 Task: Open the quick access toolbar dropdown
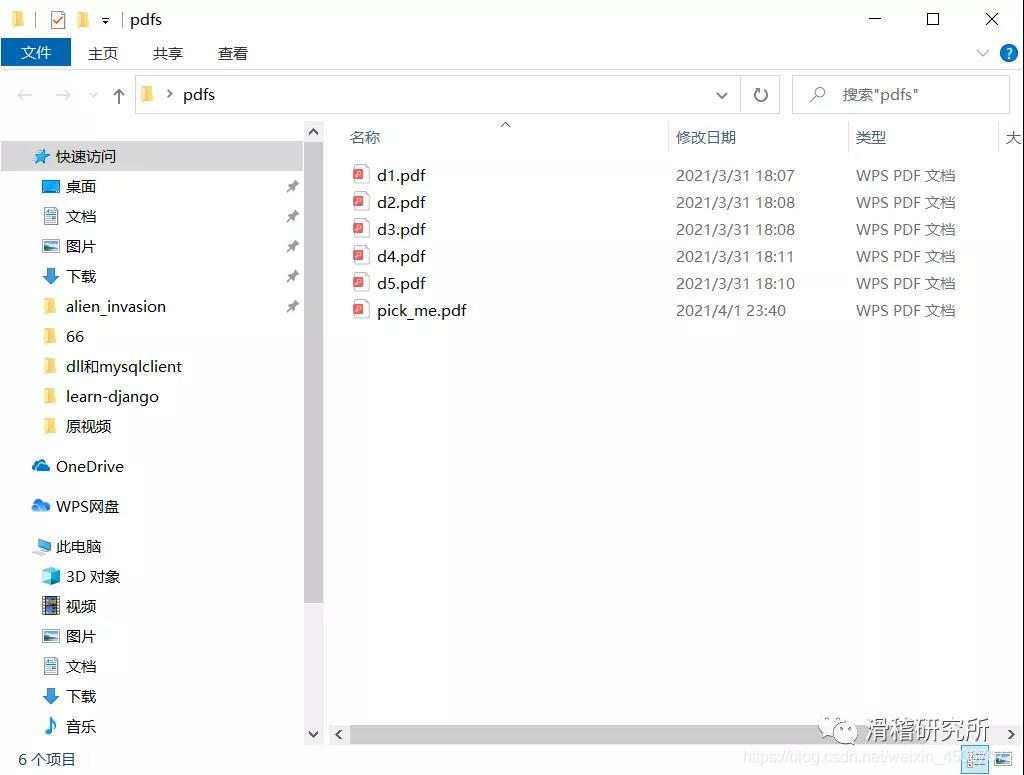(105, 21)
